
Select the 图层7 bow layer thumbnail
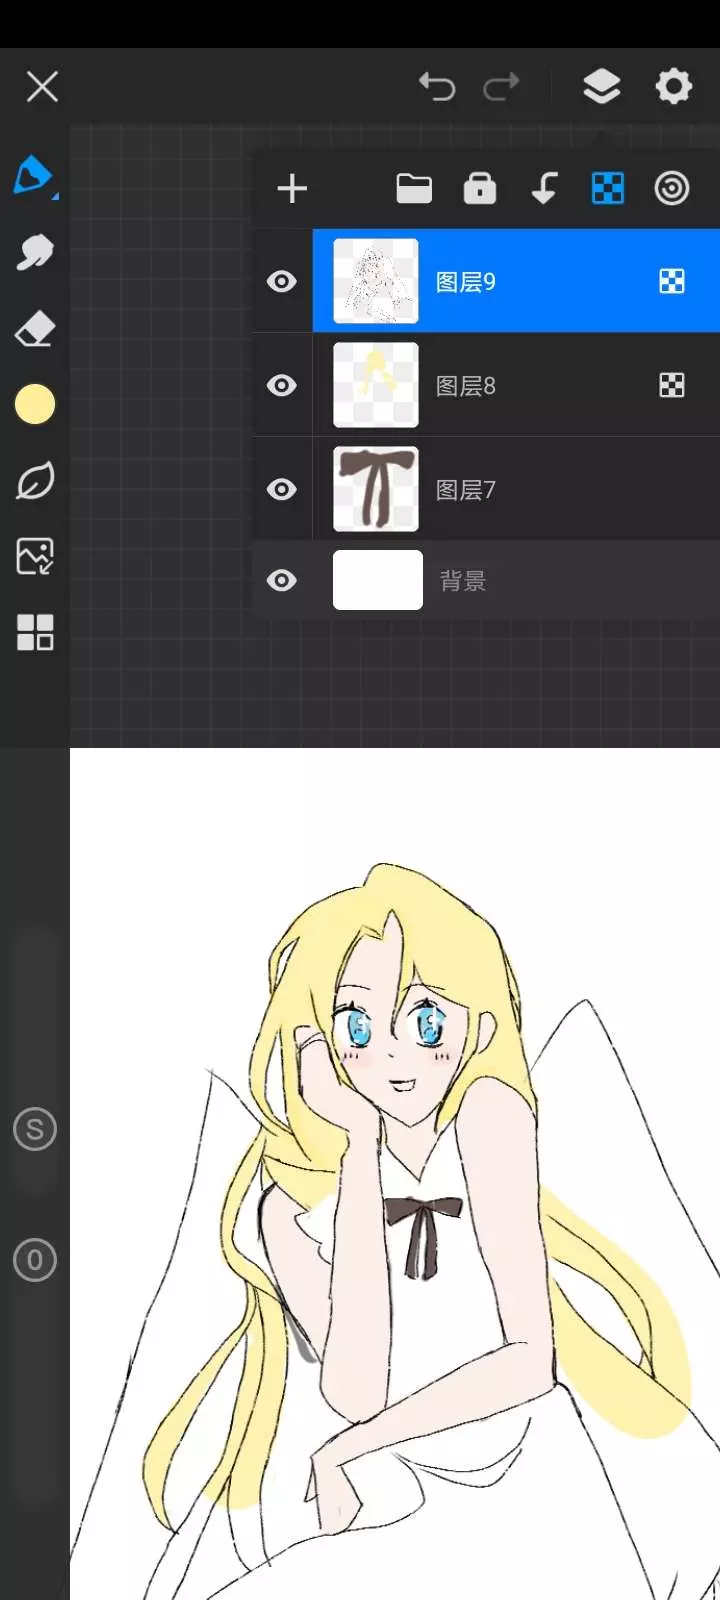click(376, 489)
